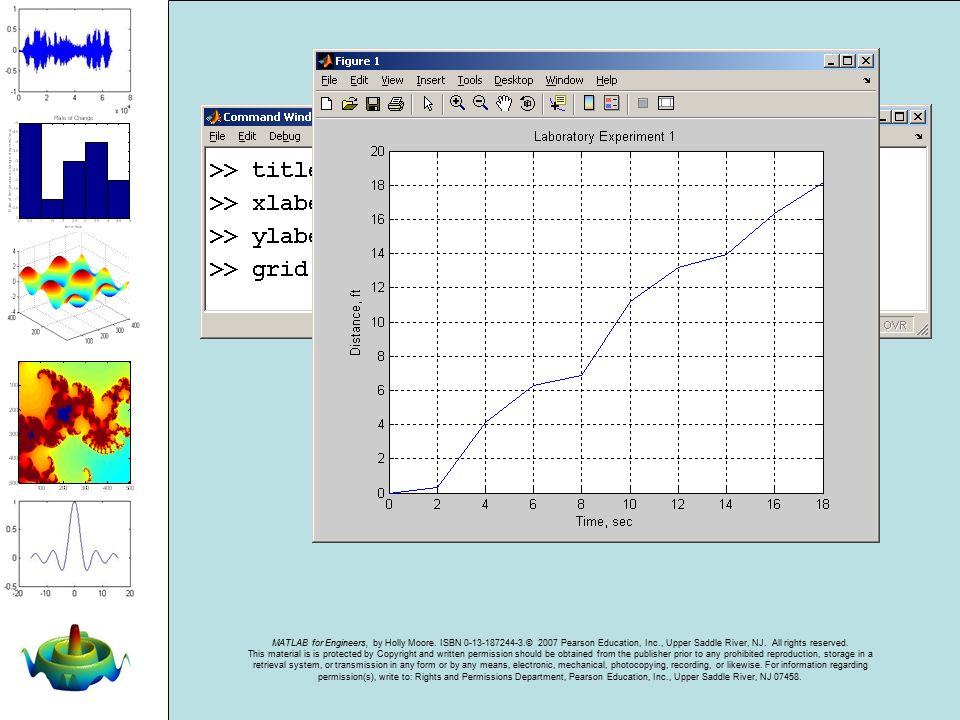Open the Edit menu in Command Window
The height and width of the screenshot is (720, 960).
[247, 137]
